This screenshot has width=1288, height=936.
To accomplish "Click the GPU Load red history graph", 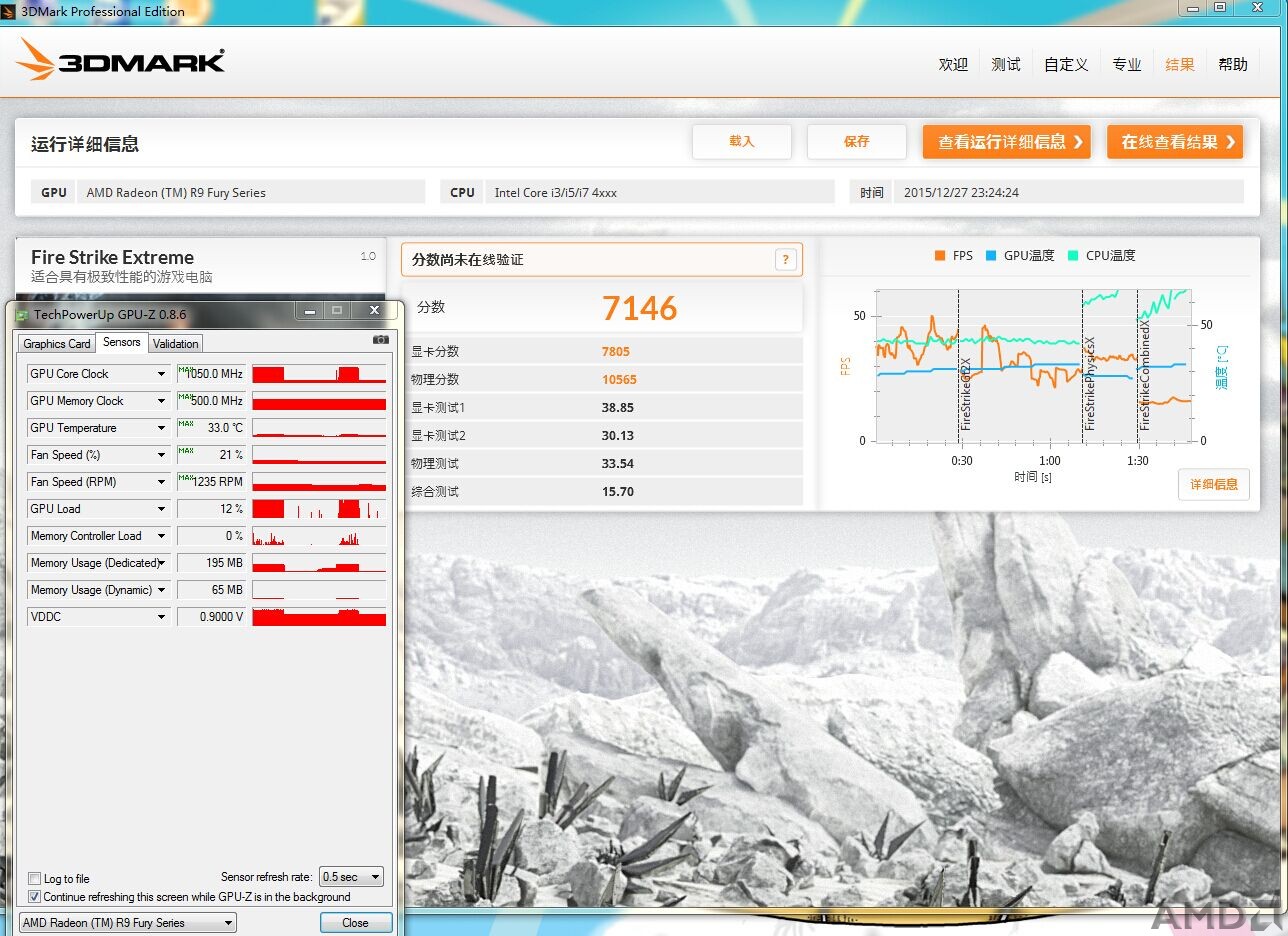I will (319, 509).
